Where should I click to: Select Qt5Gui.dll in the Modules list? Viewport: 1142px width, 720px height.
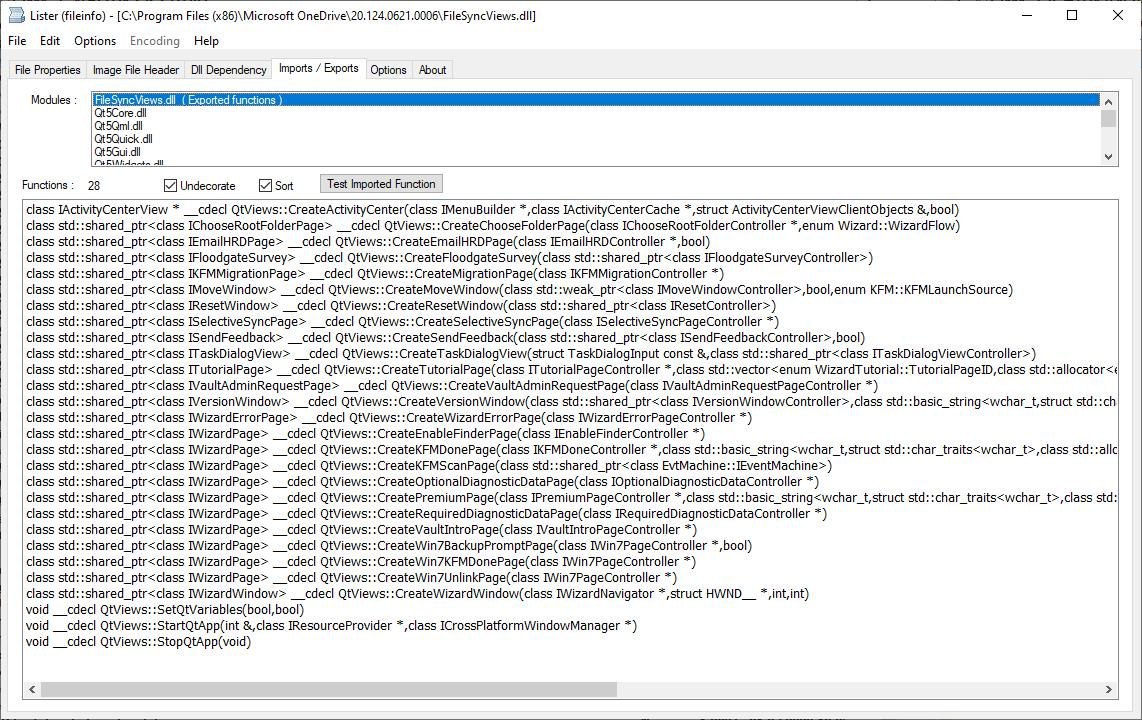pyautogui.click(x=596, y=152)
